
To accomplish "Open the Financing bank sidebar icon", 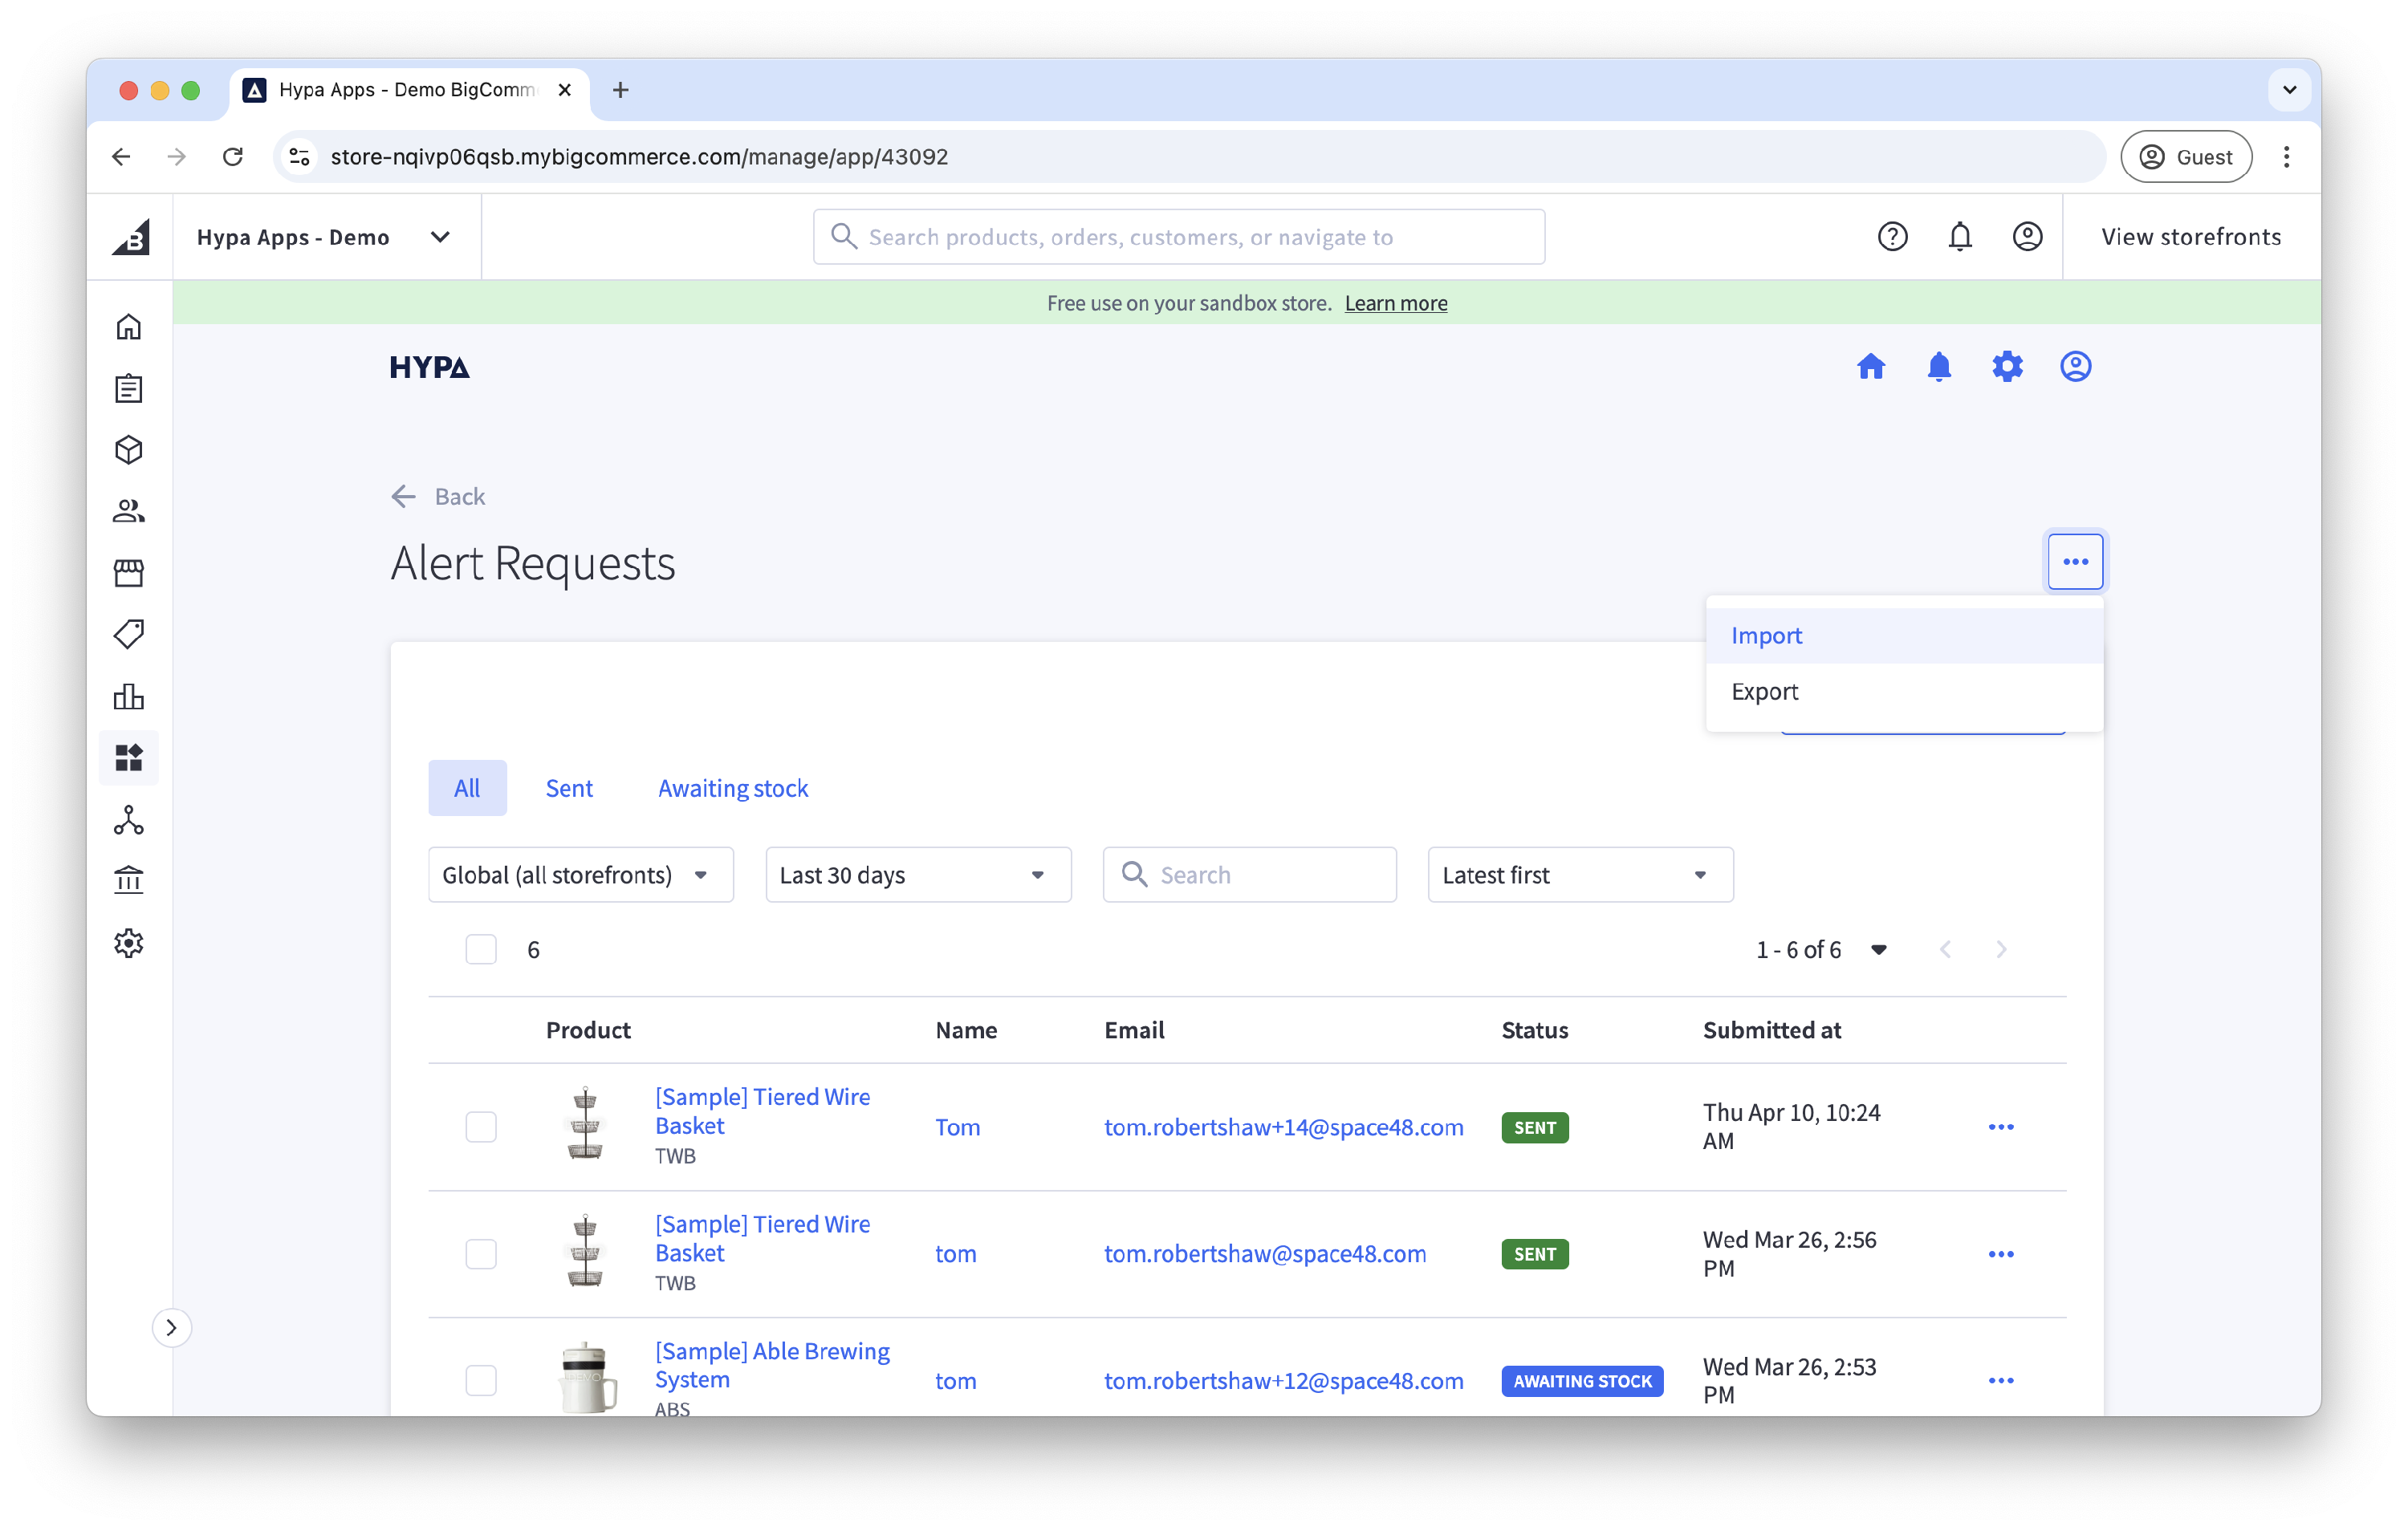I will [x=129, y=881].
